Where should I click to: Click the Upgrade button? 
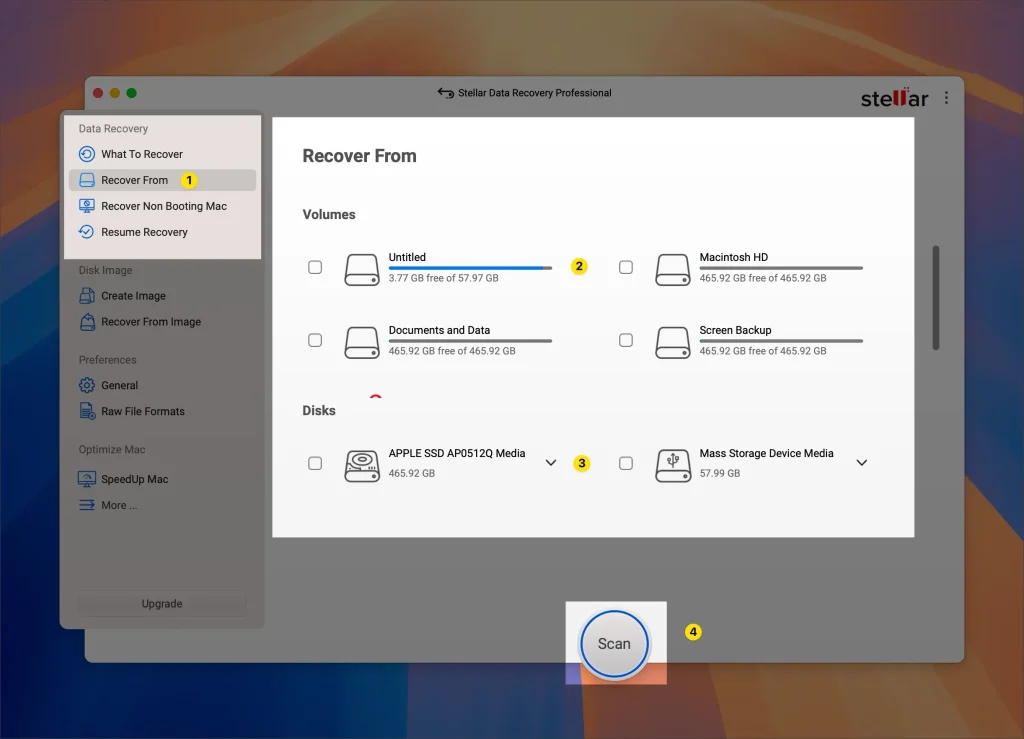161,603
